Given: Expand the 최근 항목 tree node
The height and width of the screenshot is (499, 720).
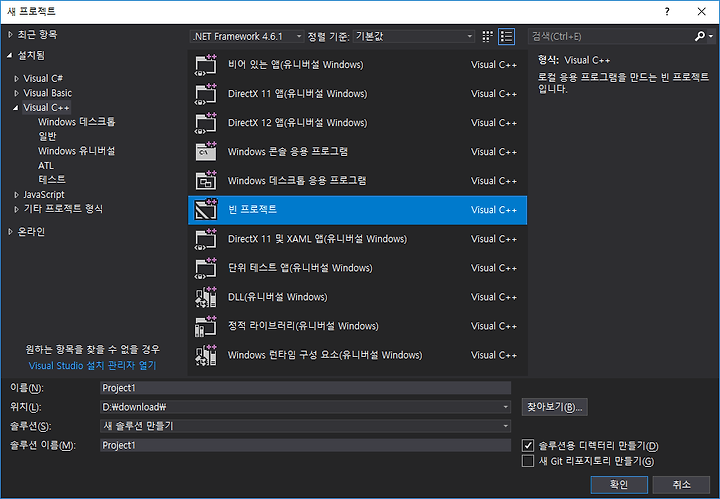Looking at the screenshot, I should coord(10,34).
